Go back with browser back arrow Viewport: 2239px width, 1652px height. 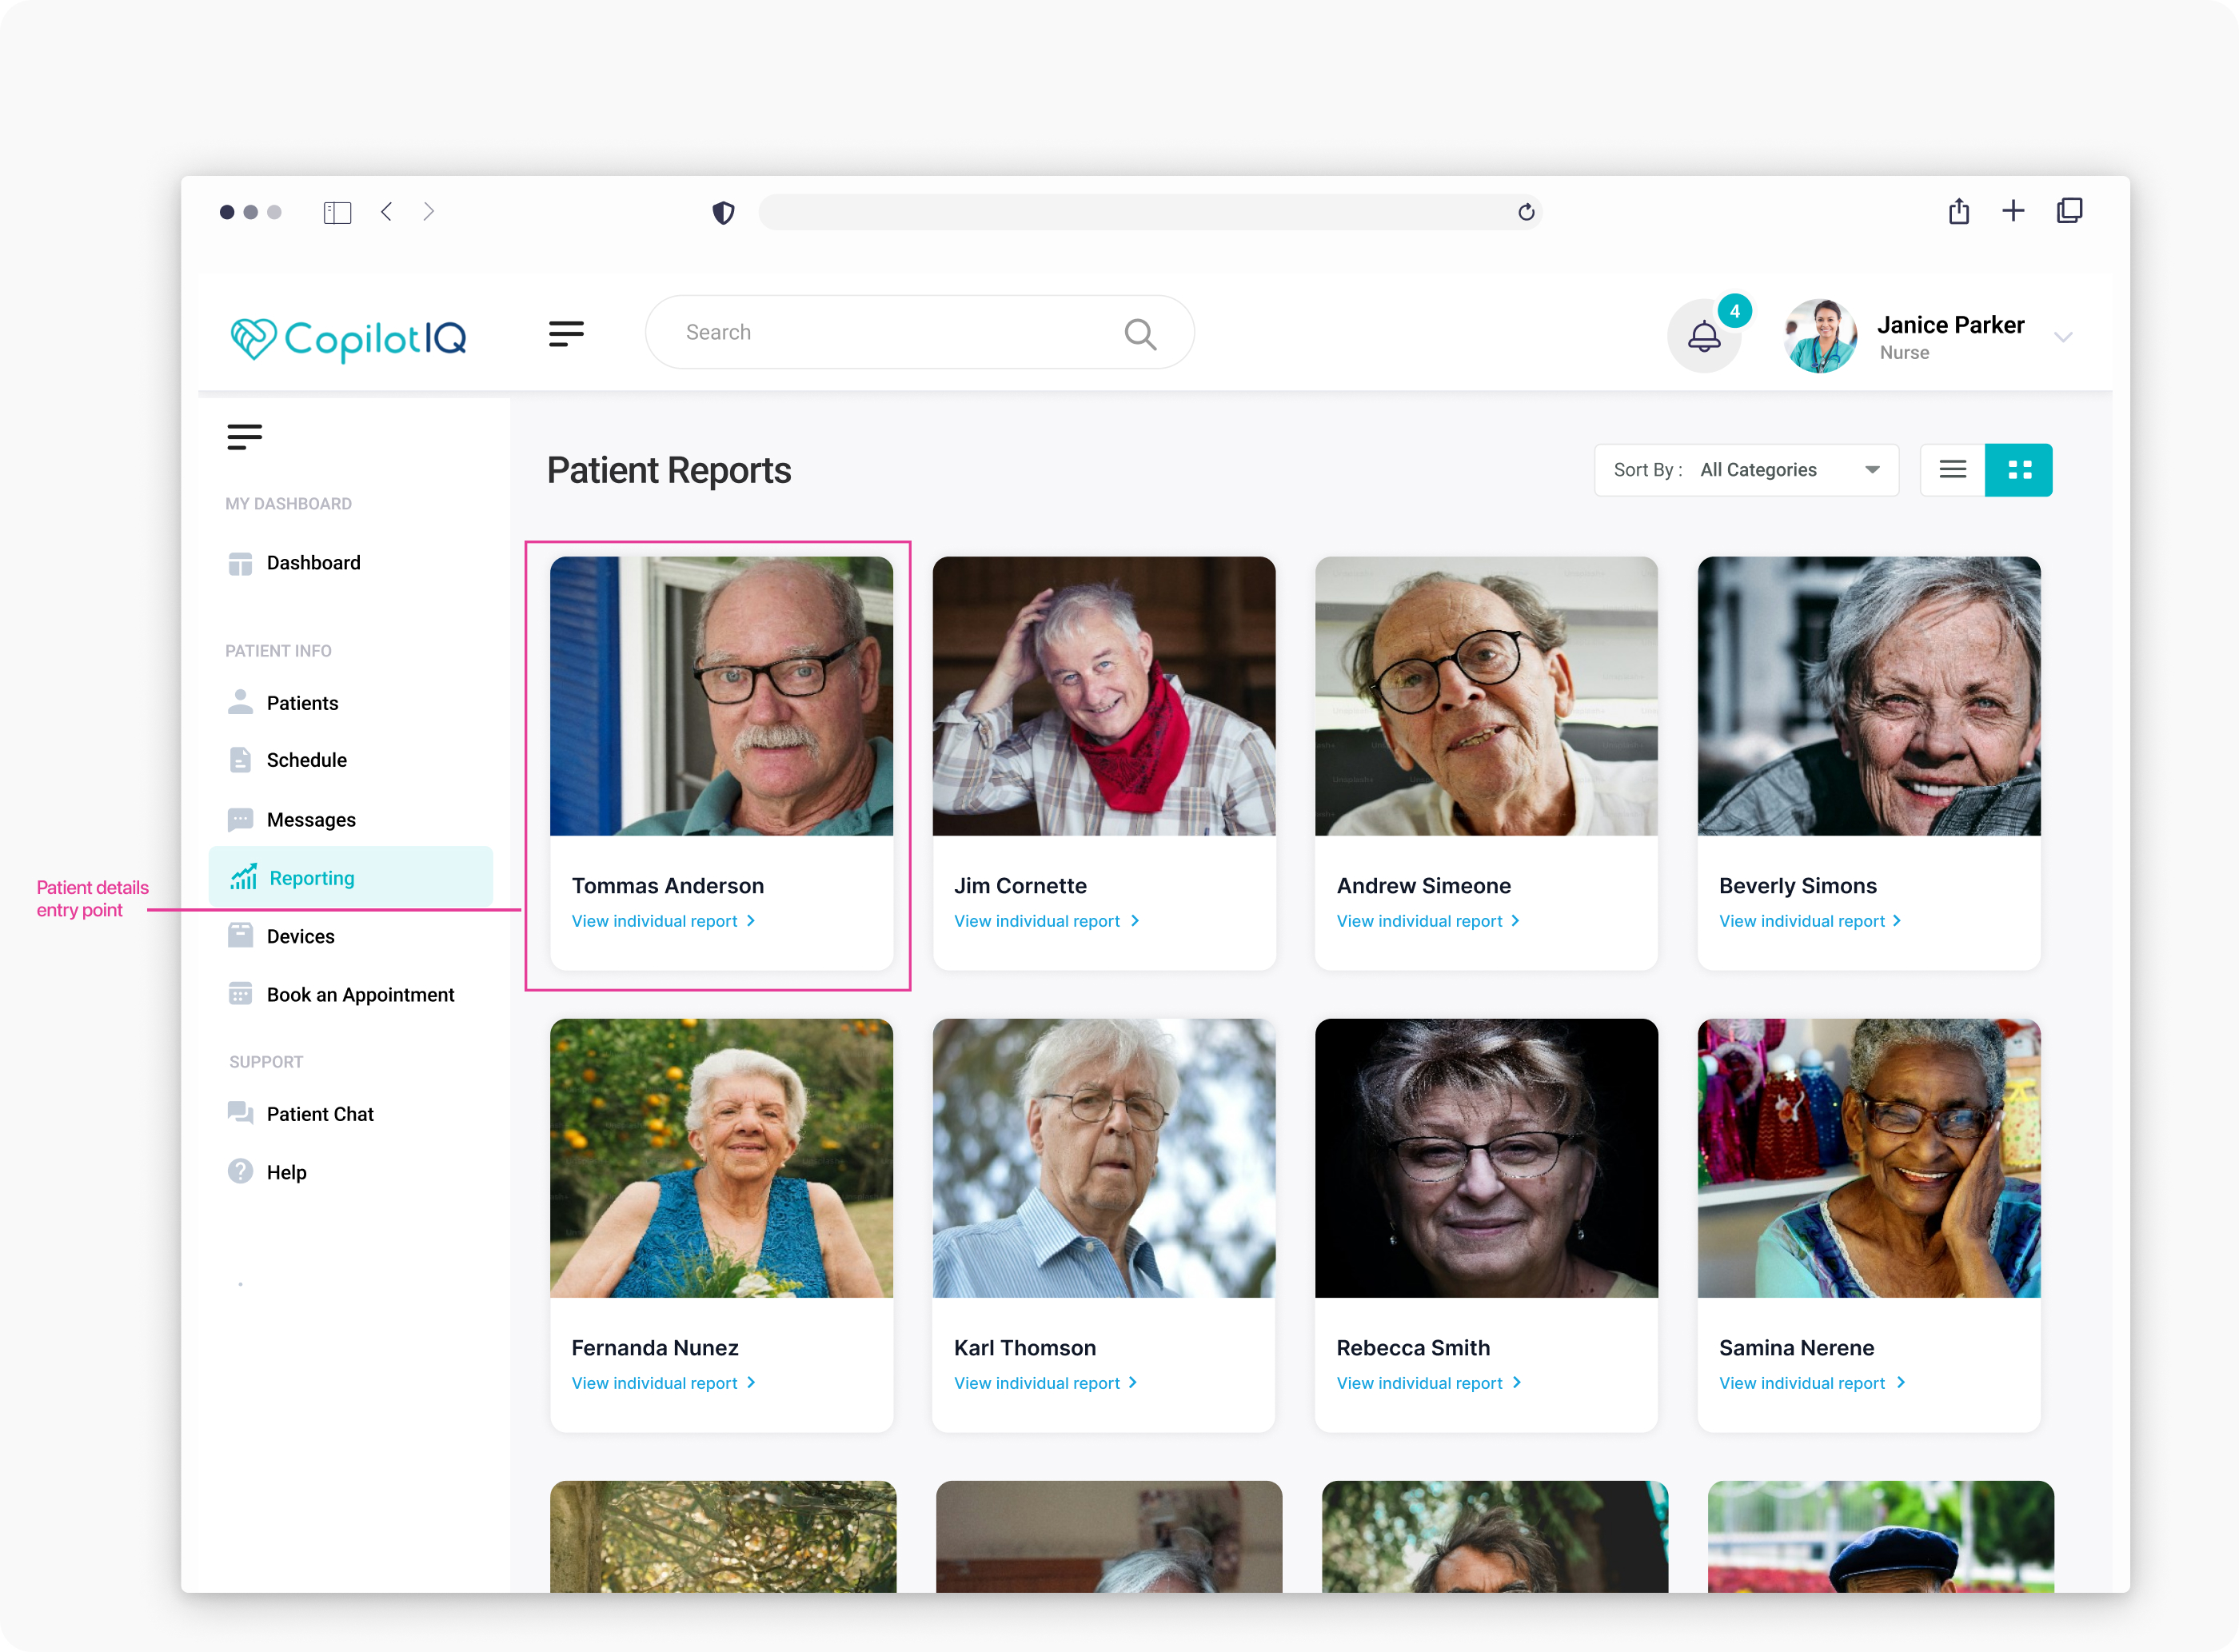[x=386, y=212]
